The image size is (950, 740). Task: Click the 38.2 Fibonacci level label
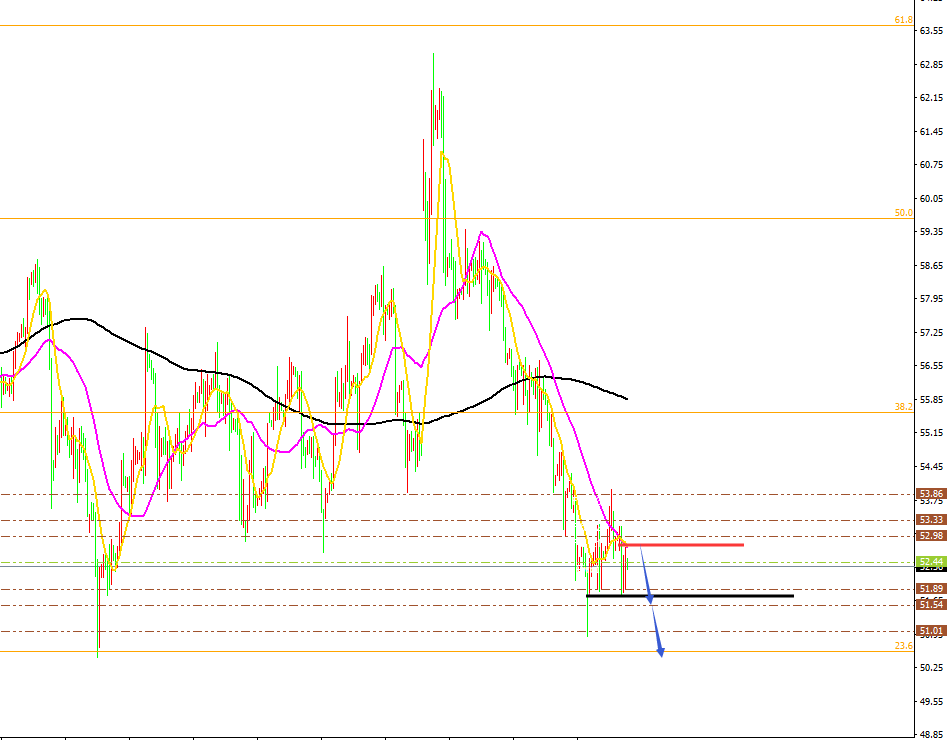903,407
